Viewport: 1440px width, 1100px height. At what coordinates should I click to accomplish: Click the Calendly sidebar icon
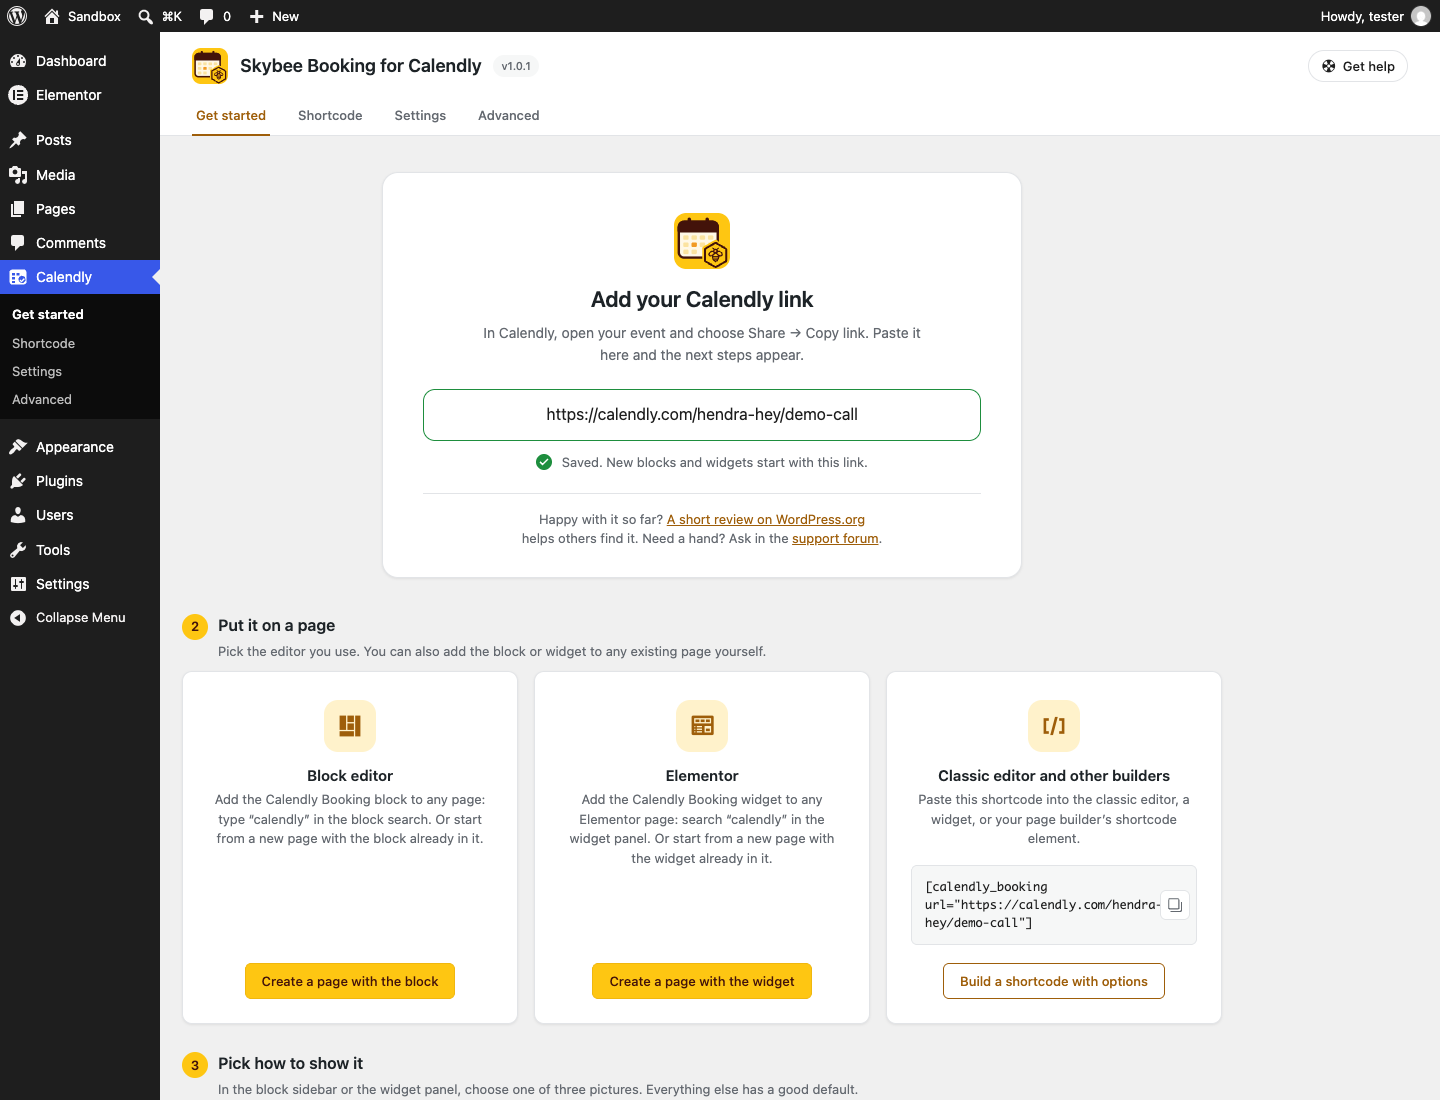pos(18,277)
